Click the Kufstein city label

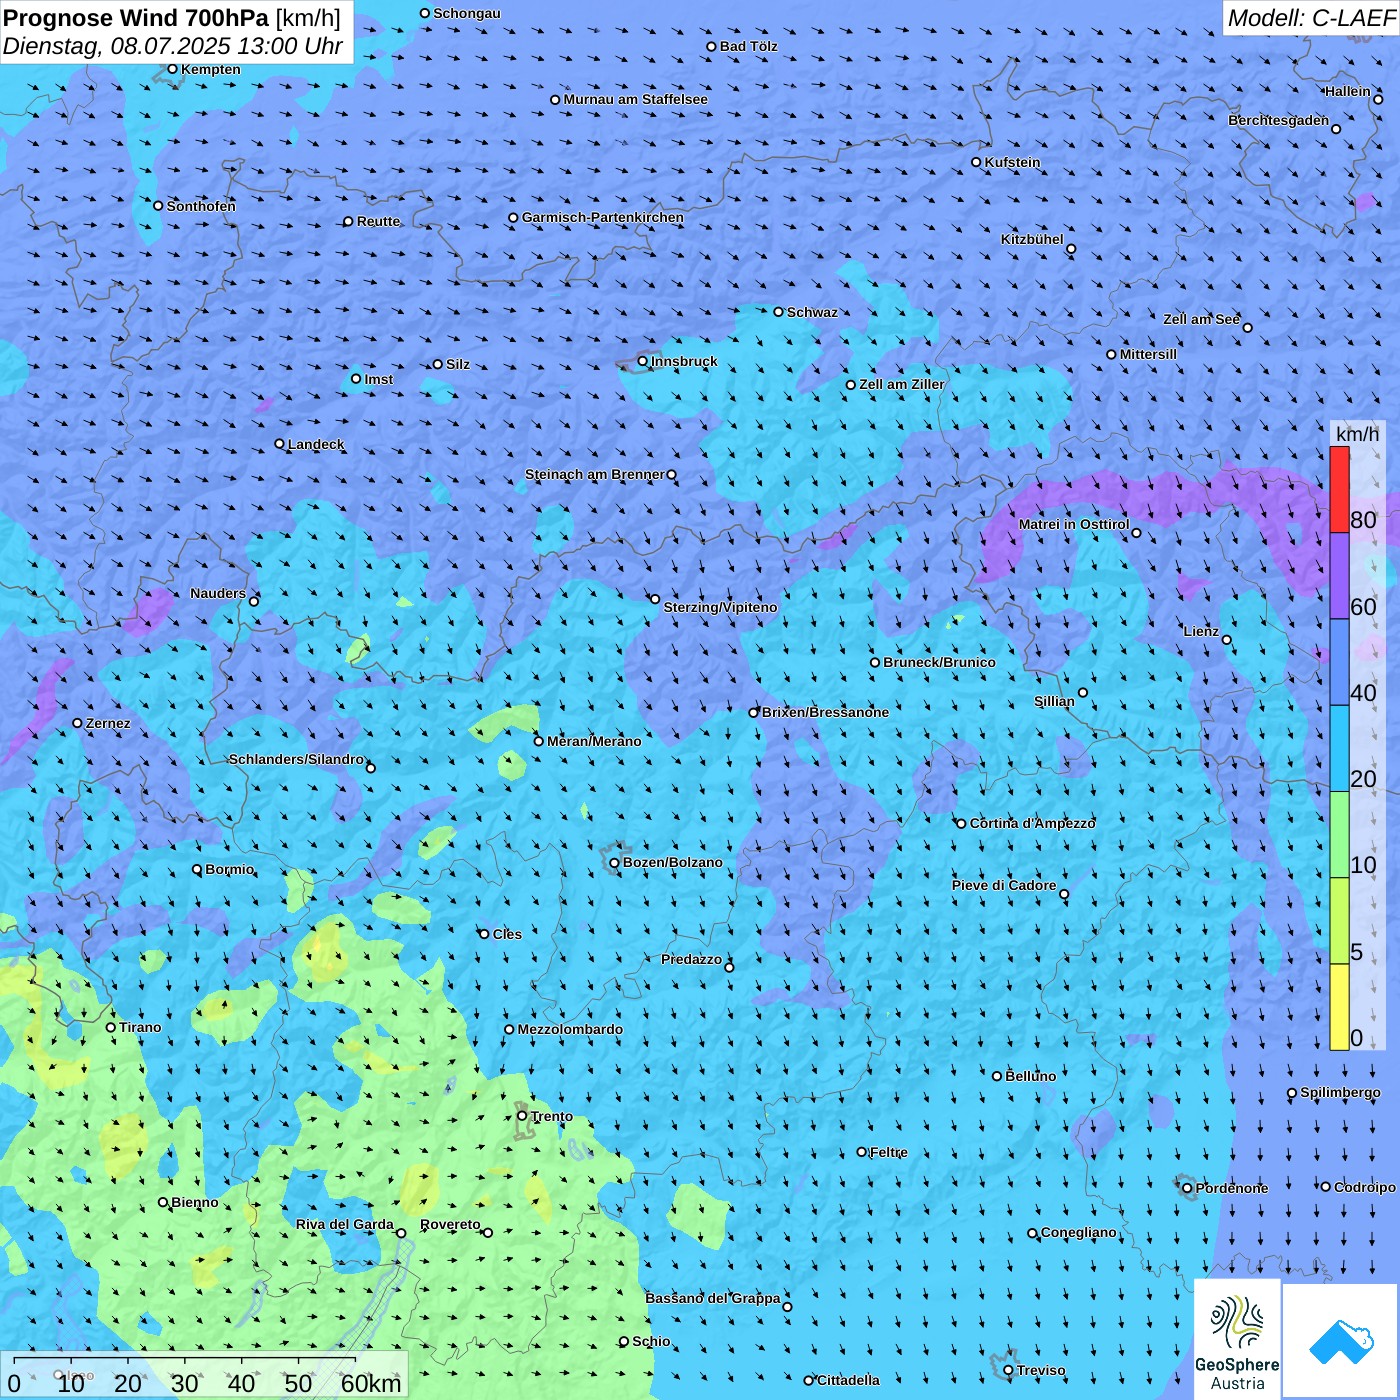[x=1012, y=162]
